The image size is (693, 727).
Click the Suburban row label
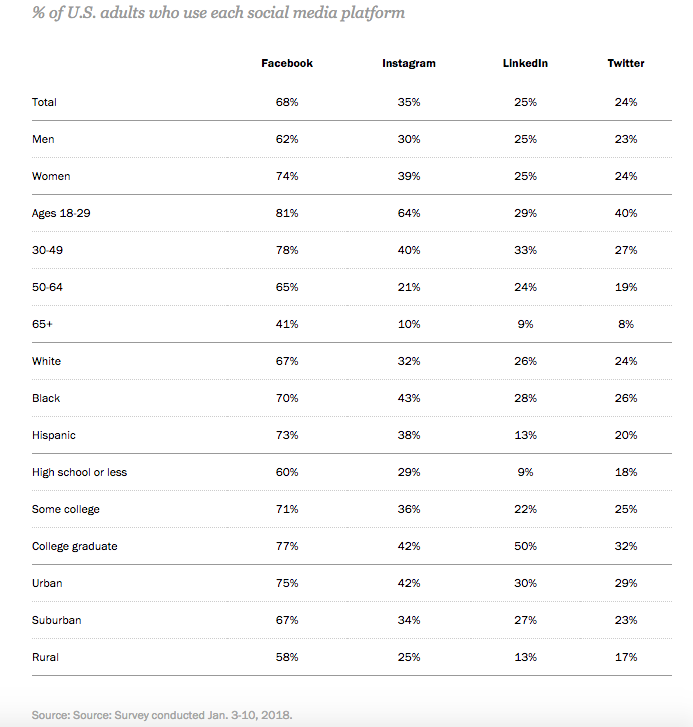pyautogui.click(x=57, y=620)
